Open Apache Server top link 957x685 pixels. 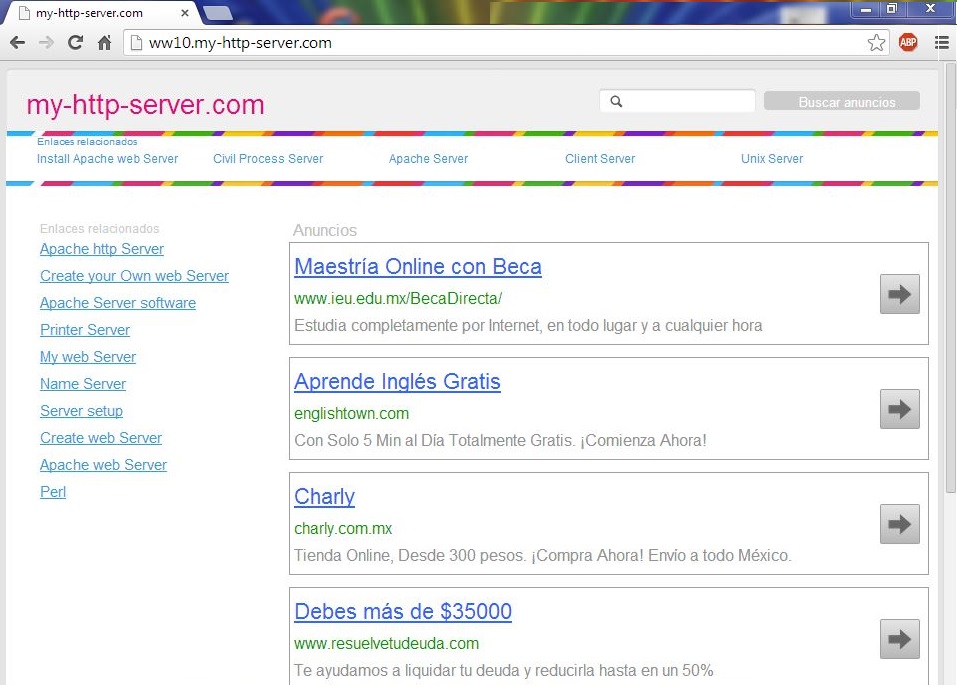pos(428,159)
